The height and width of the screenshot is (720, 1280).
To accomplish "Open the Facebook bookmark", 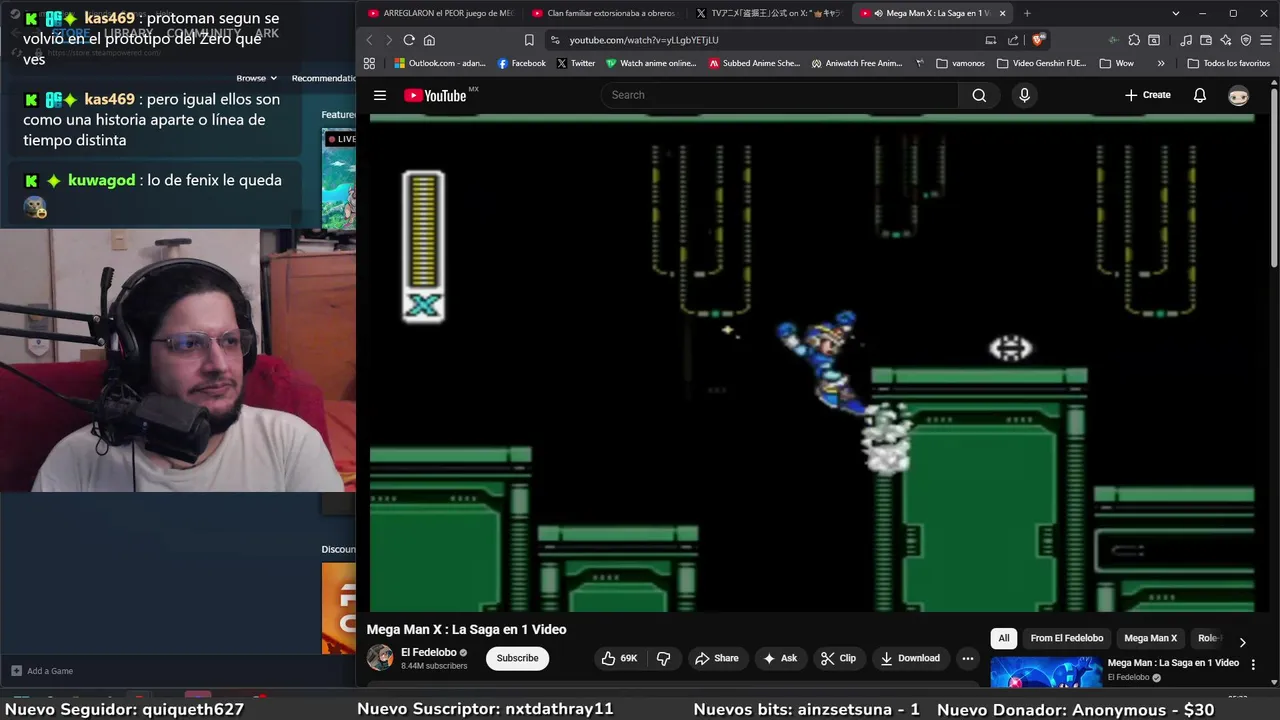I will (522, 63).
